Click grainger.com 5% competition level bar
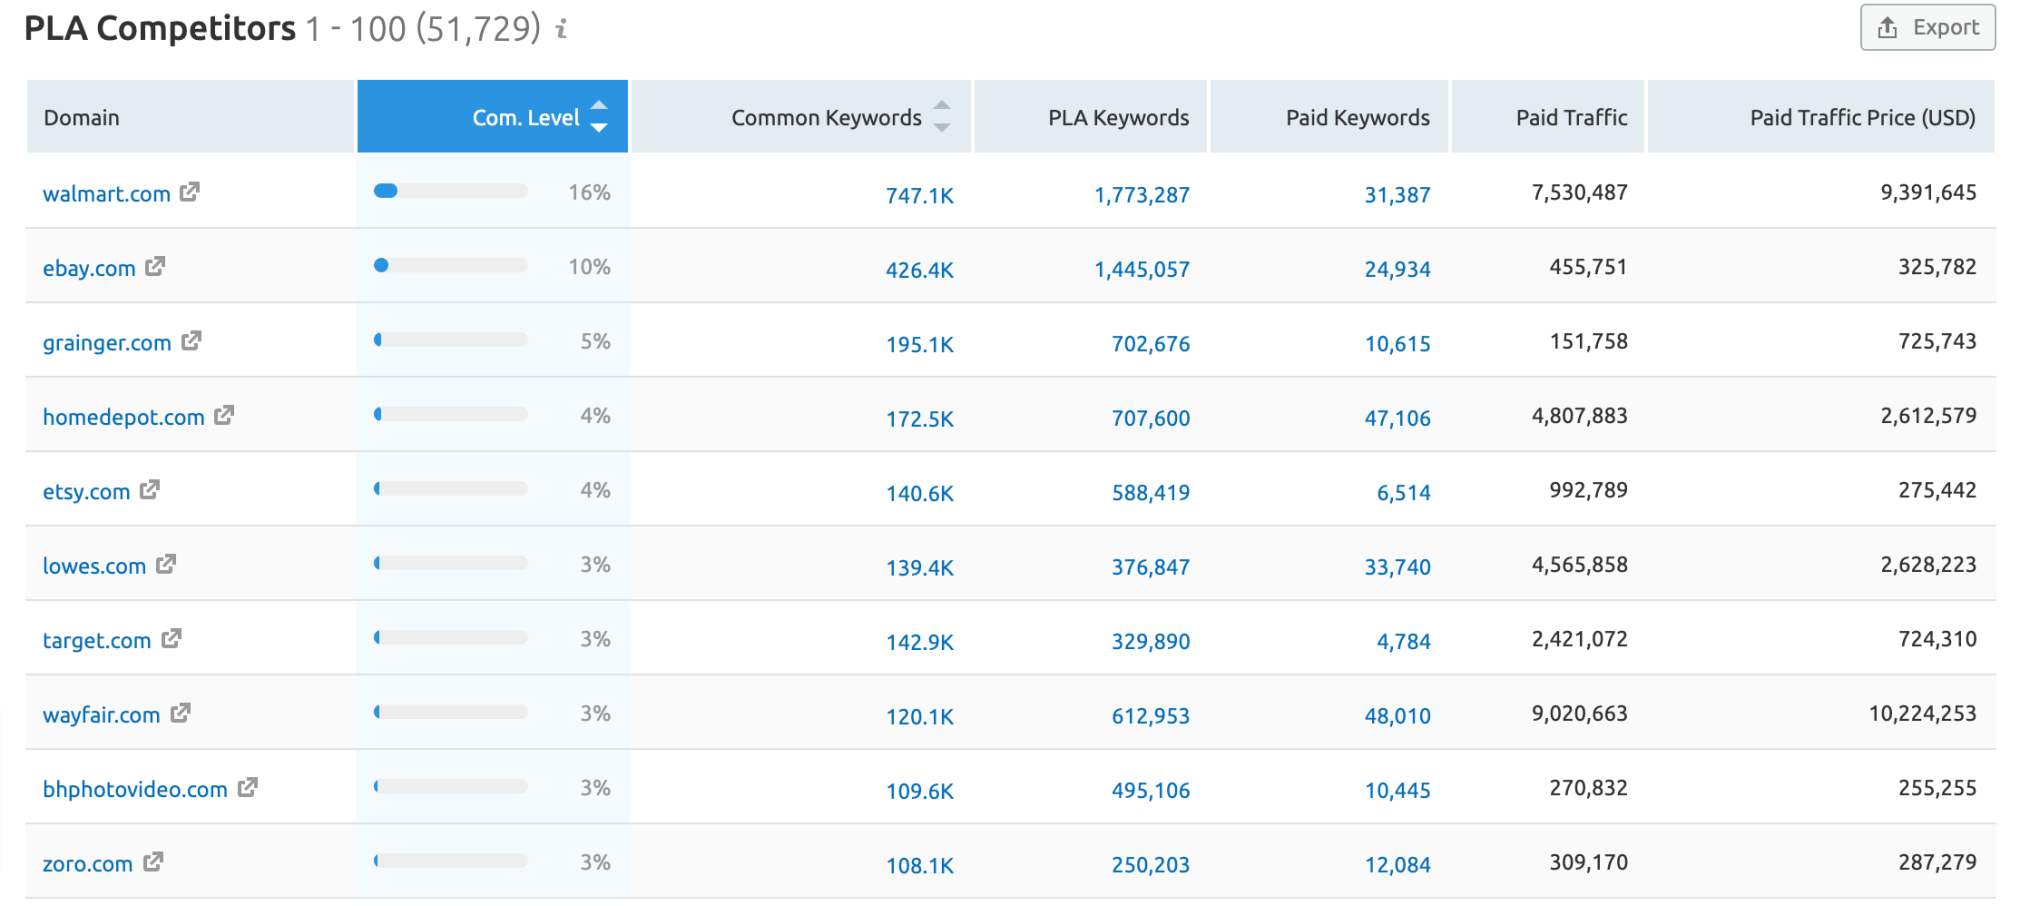Screen dimensions: 2020x906 coord(451,340)
